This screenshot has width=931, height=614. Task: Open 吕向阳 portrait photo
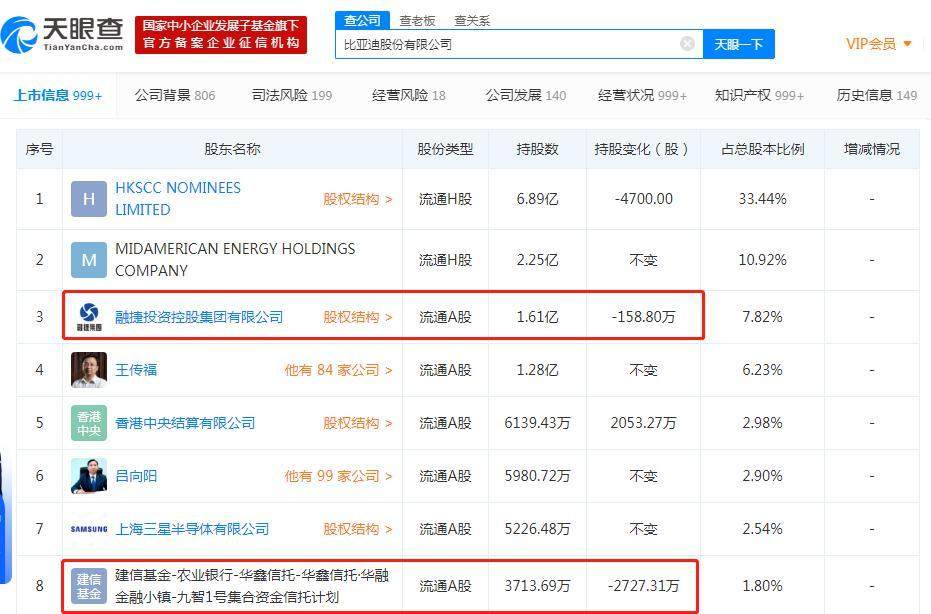(88, 476)
